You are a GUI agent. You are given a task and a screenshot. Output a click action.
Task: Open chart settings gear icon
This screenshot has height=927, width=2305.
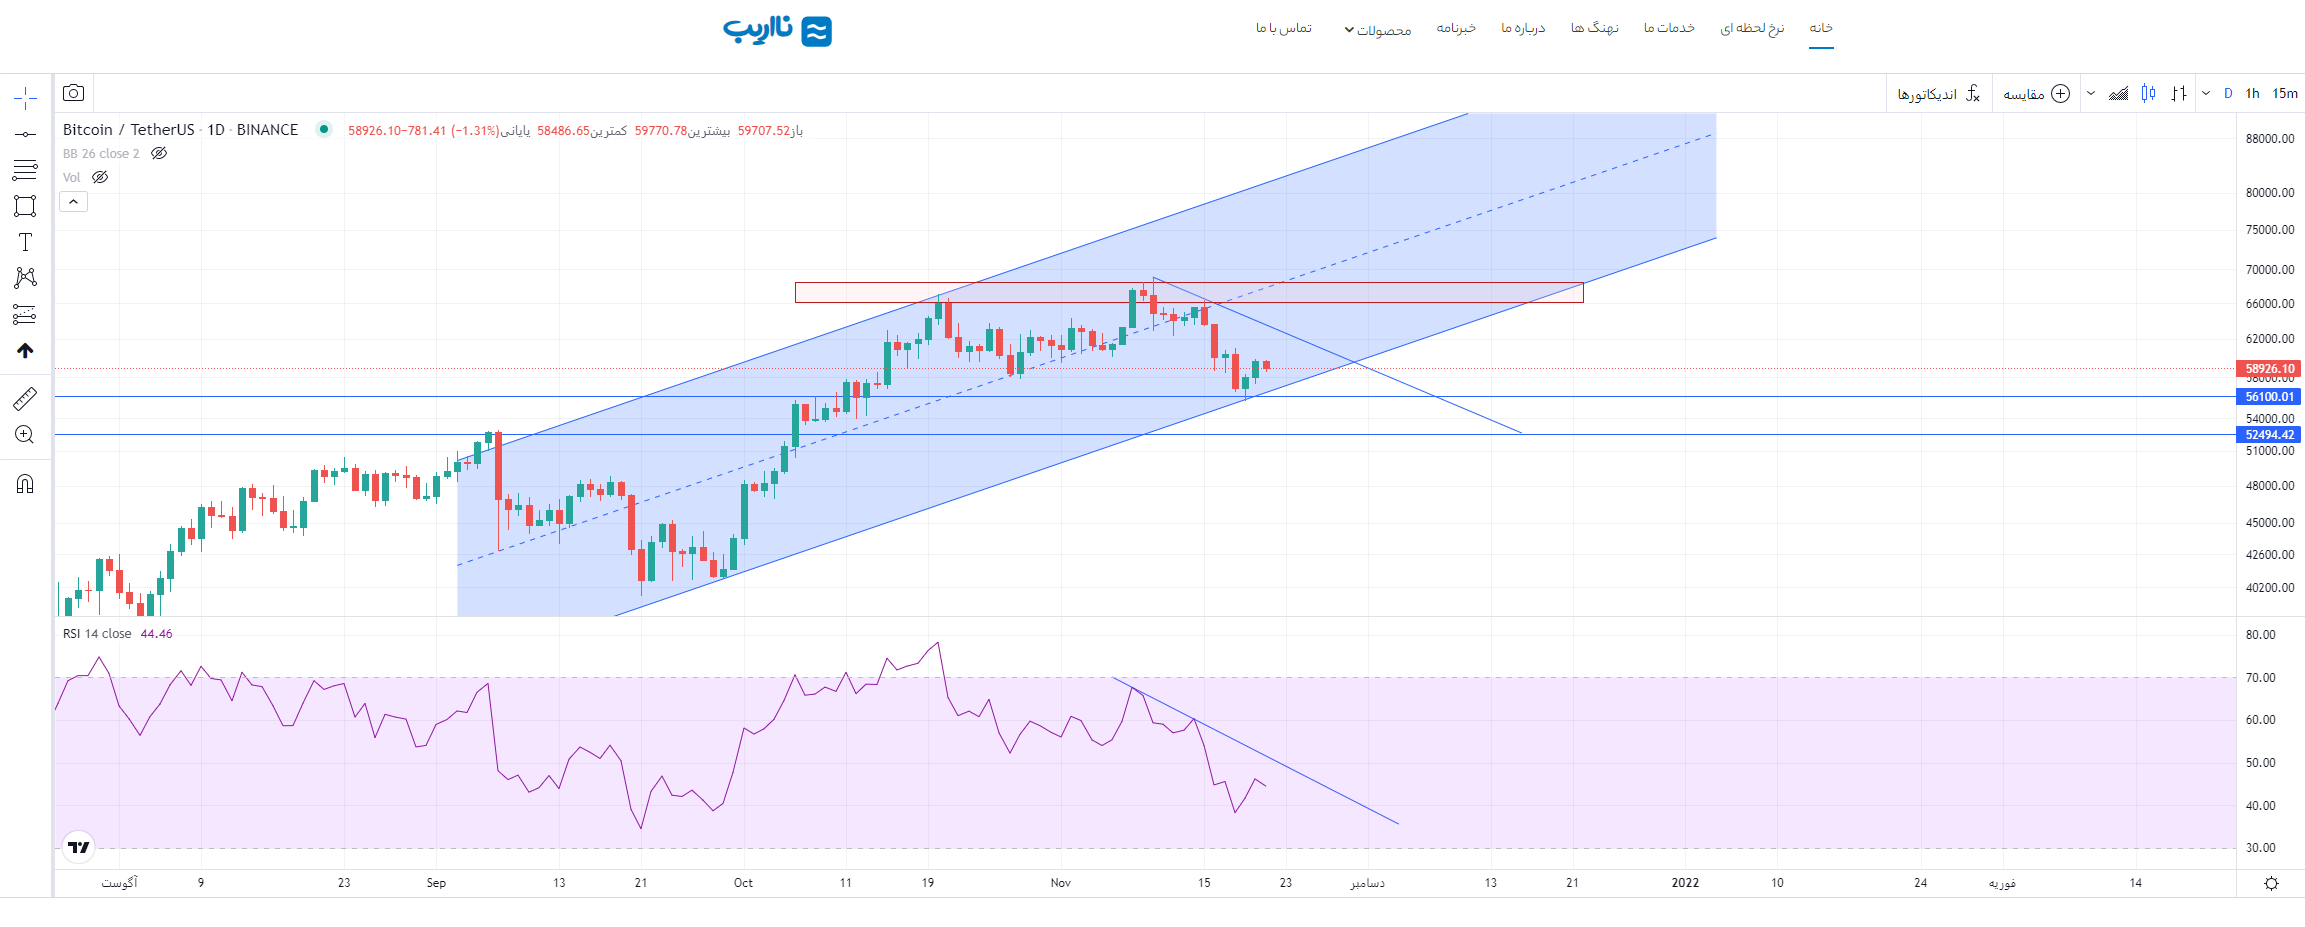[x=2271, y=883]
